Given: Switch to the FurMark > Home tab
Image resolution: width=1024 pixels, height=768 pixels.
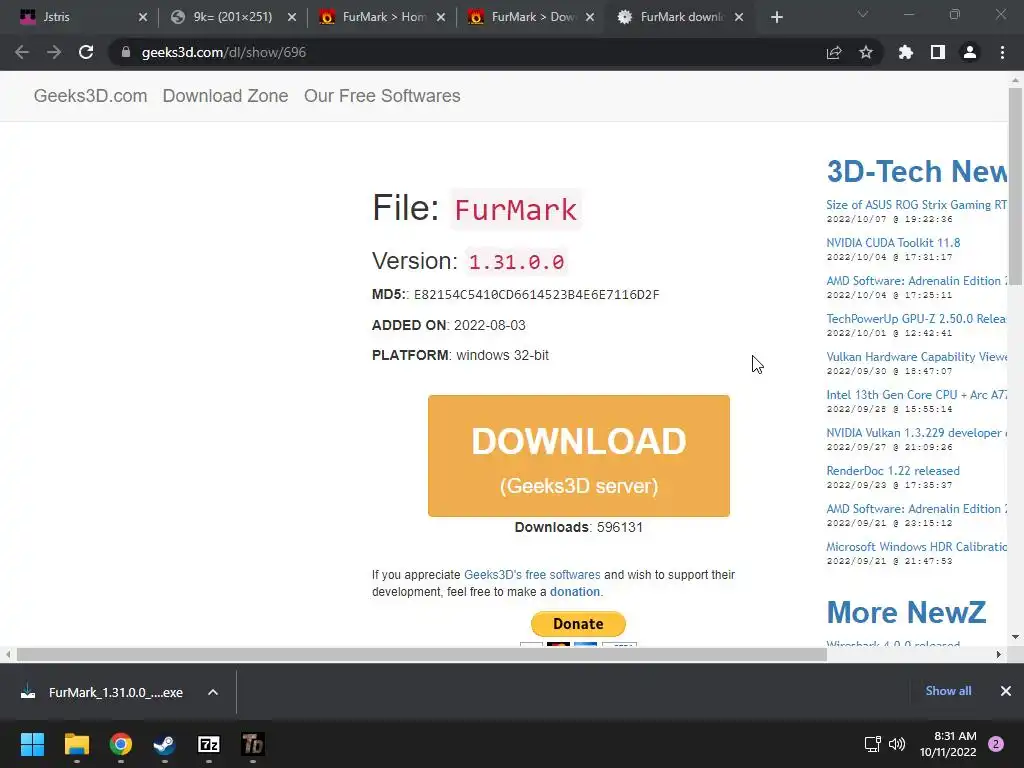Looking at the screenshot, I should point(384,17).
